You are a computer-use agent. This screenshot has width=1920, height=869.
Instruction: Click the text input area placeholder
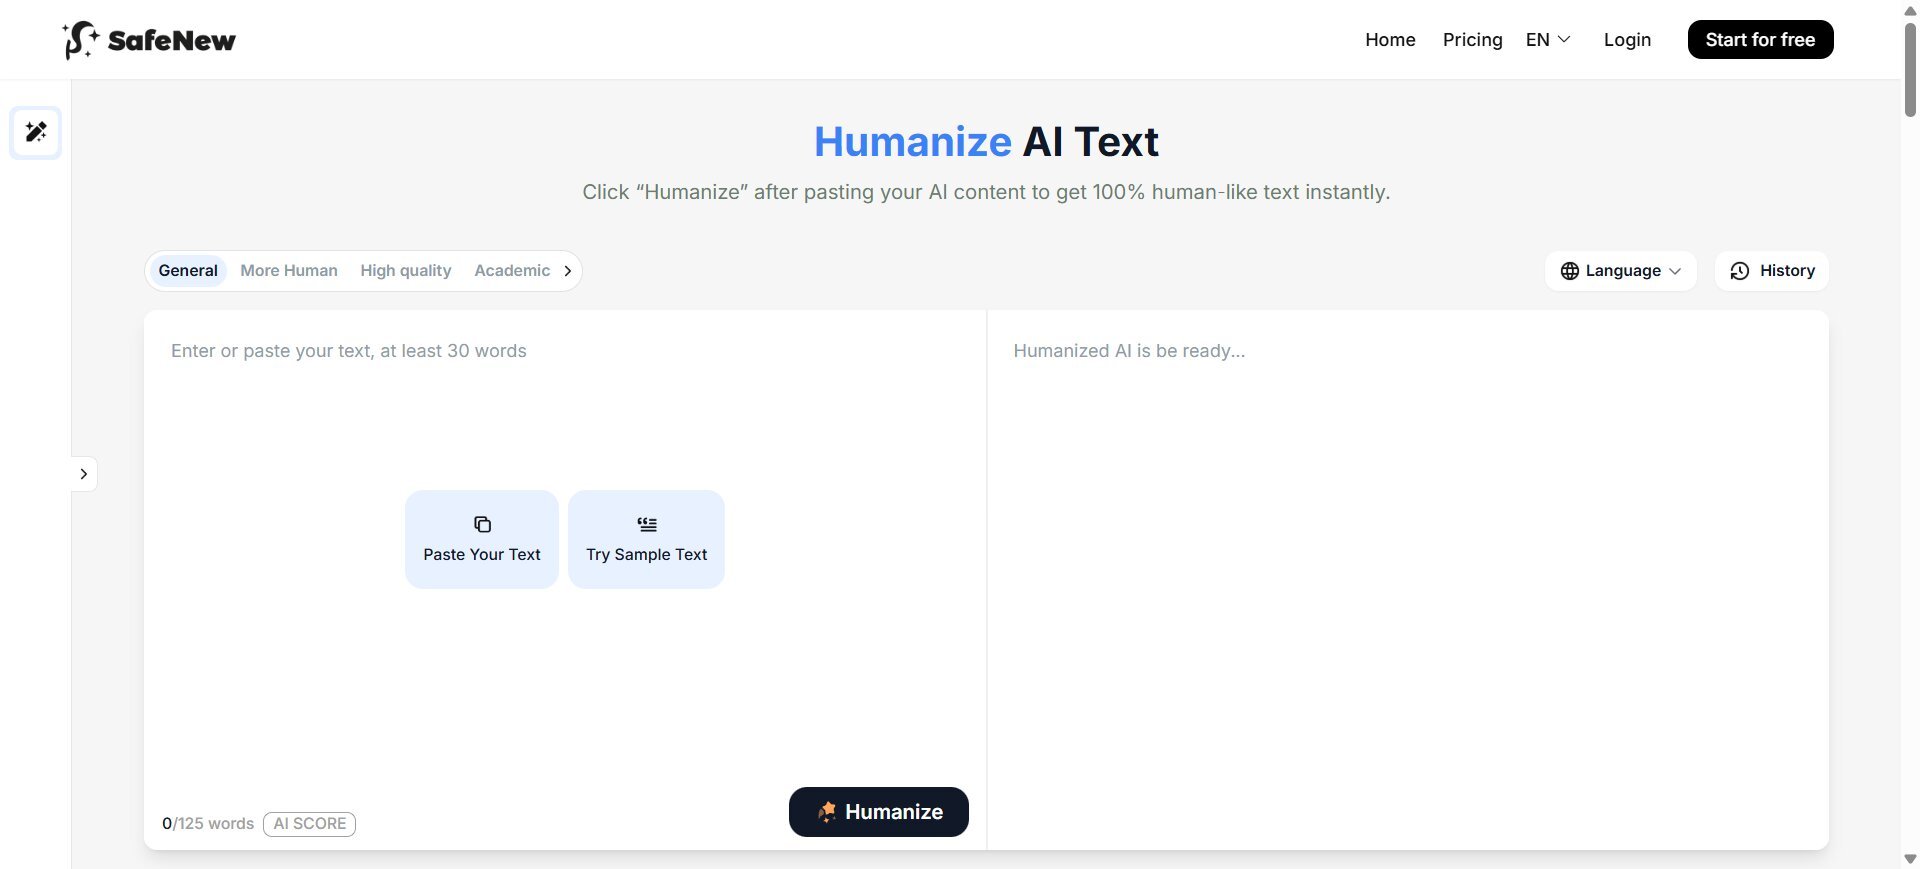[x=349, y=351]
